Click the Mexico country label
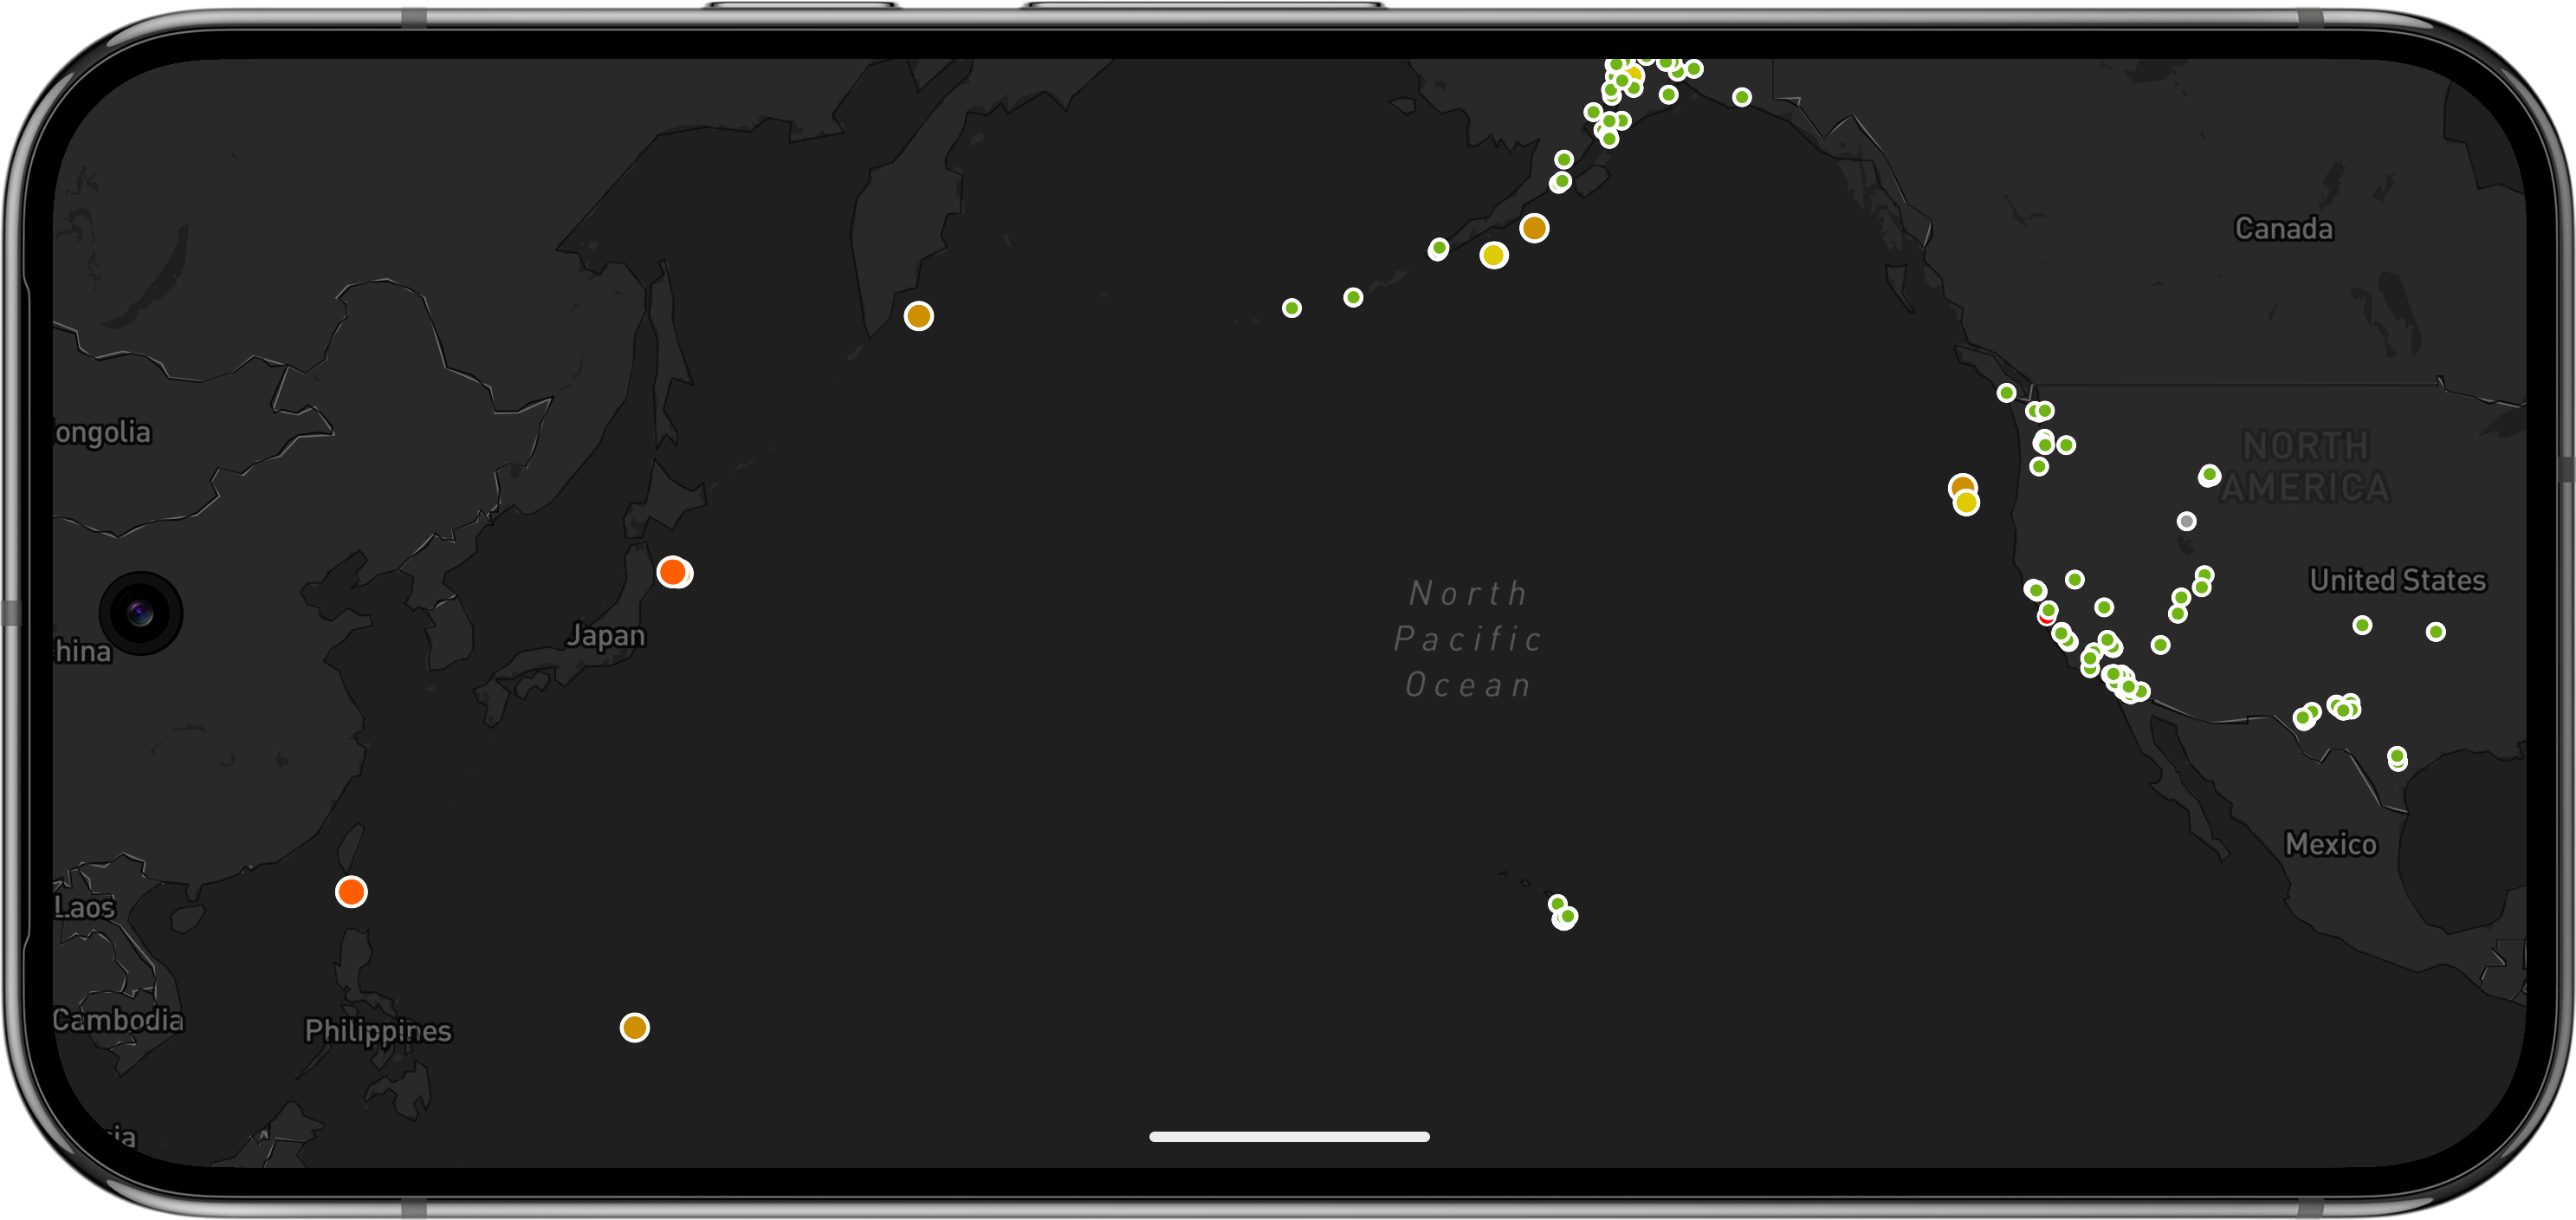This screenshot has width=2576, height=1220. [x=2329, y=844]
